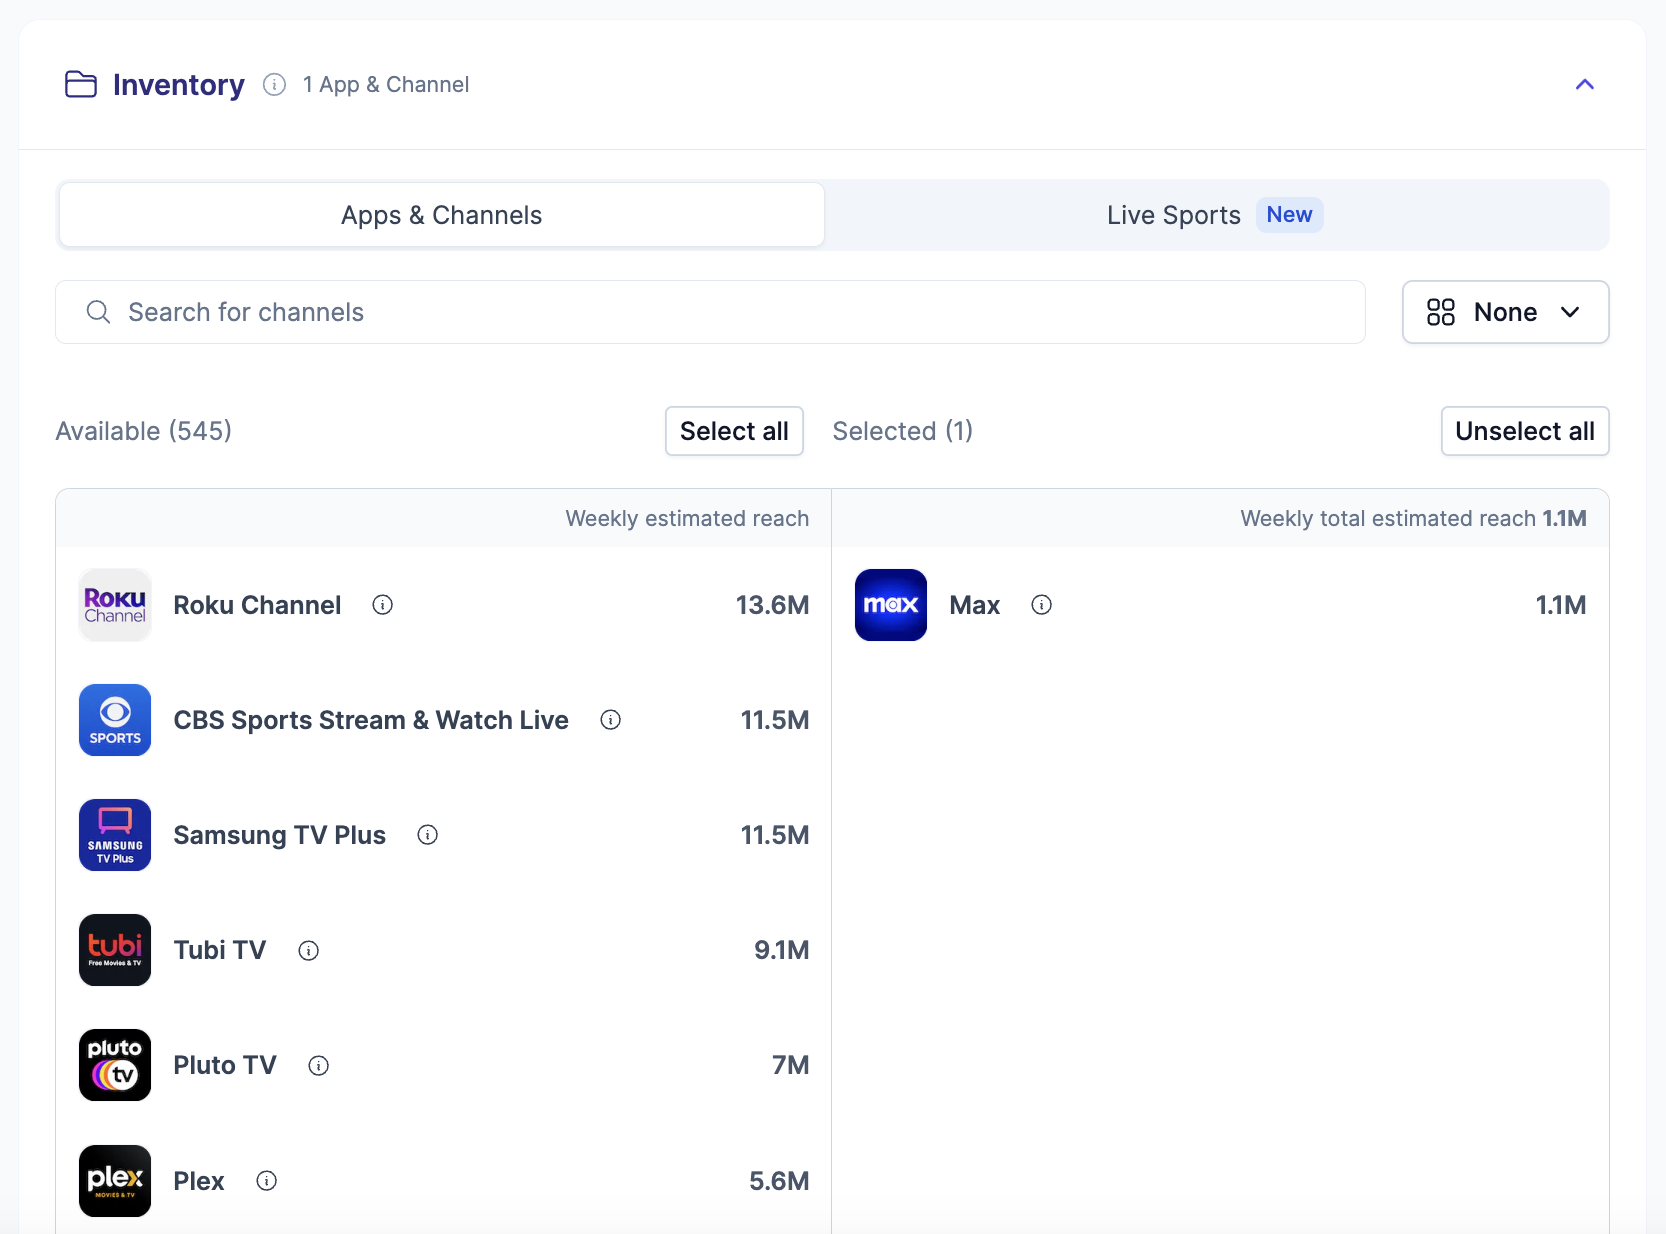Click the Max logo in Selected list
The height and width of the screenshot is (1234, 1666).
(891, 605)
